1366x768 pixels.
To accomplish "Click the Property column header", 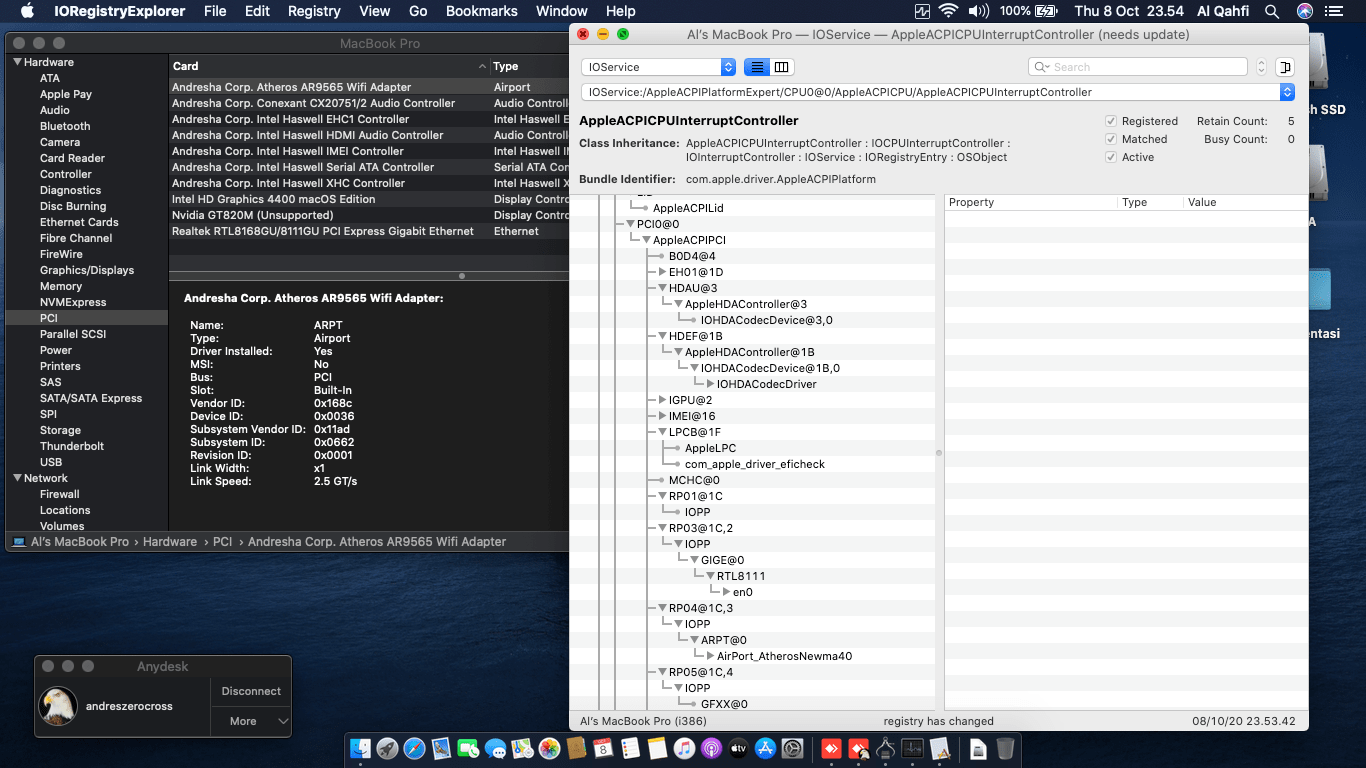I will (x=1031, y=202).
